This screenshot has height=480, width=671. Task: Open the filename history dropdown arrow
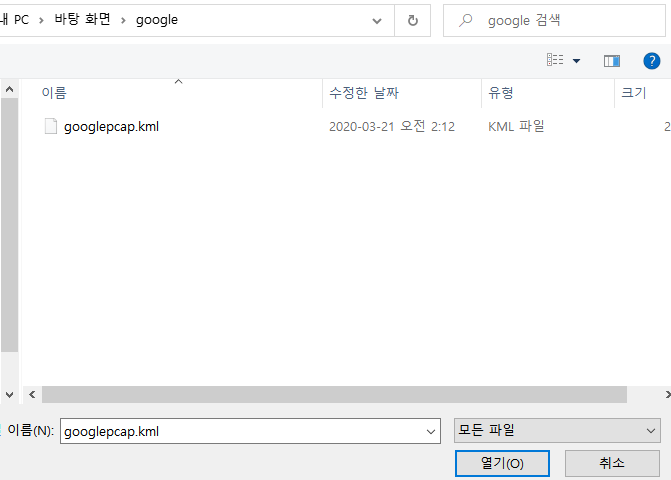(431, 432)
